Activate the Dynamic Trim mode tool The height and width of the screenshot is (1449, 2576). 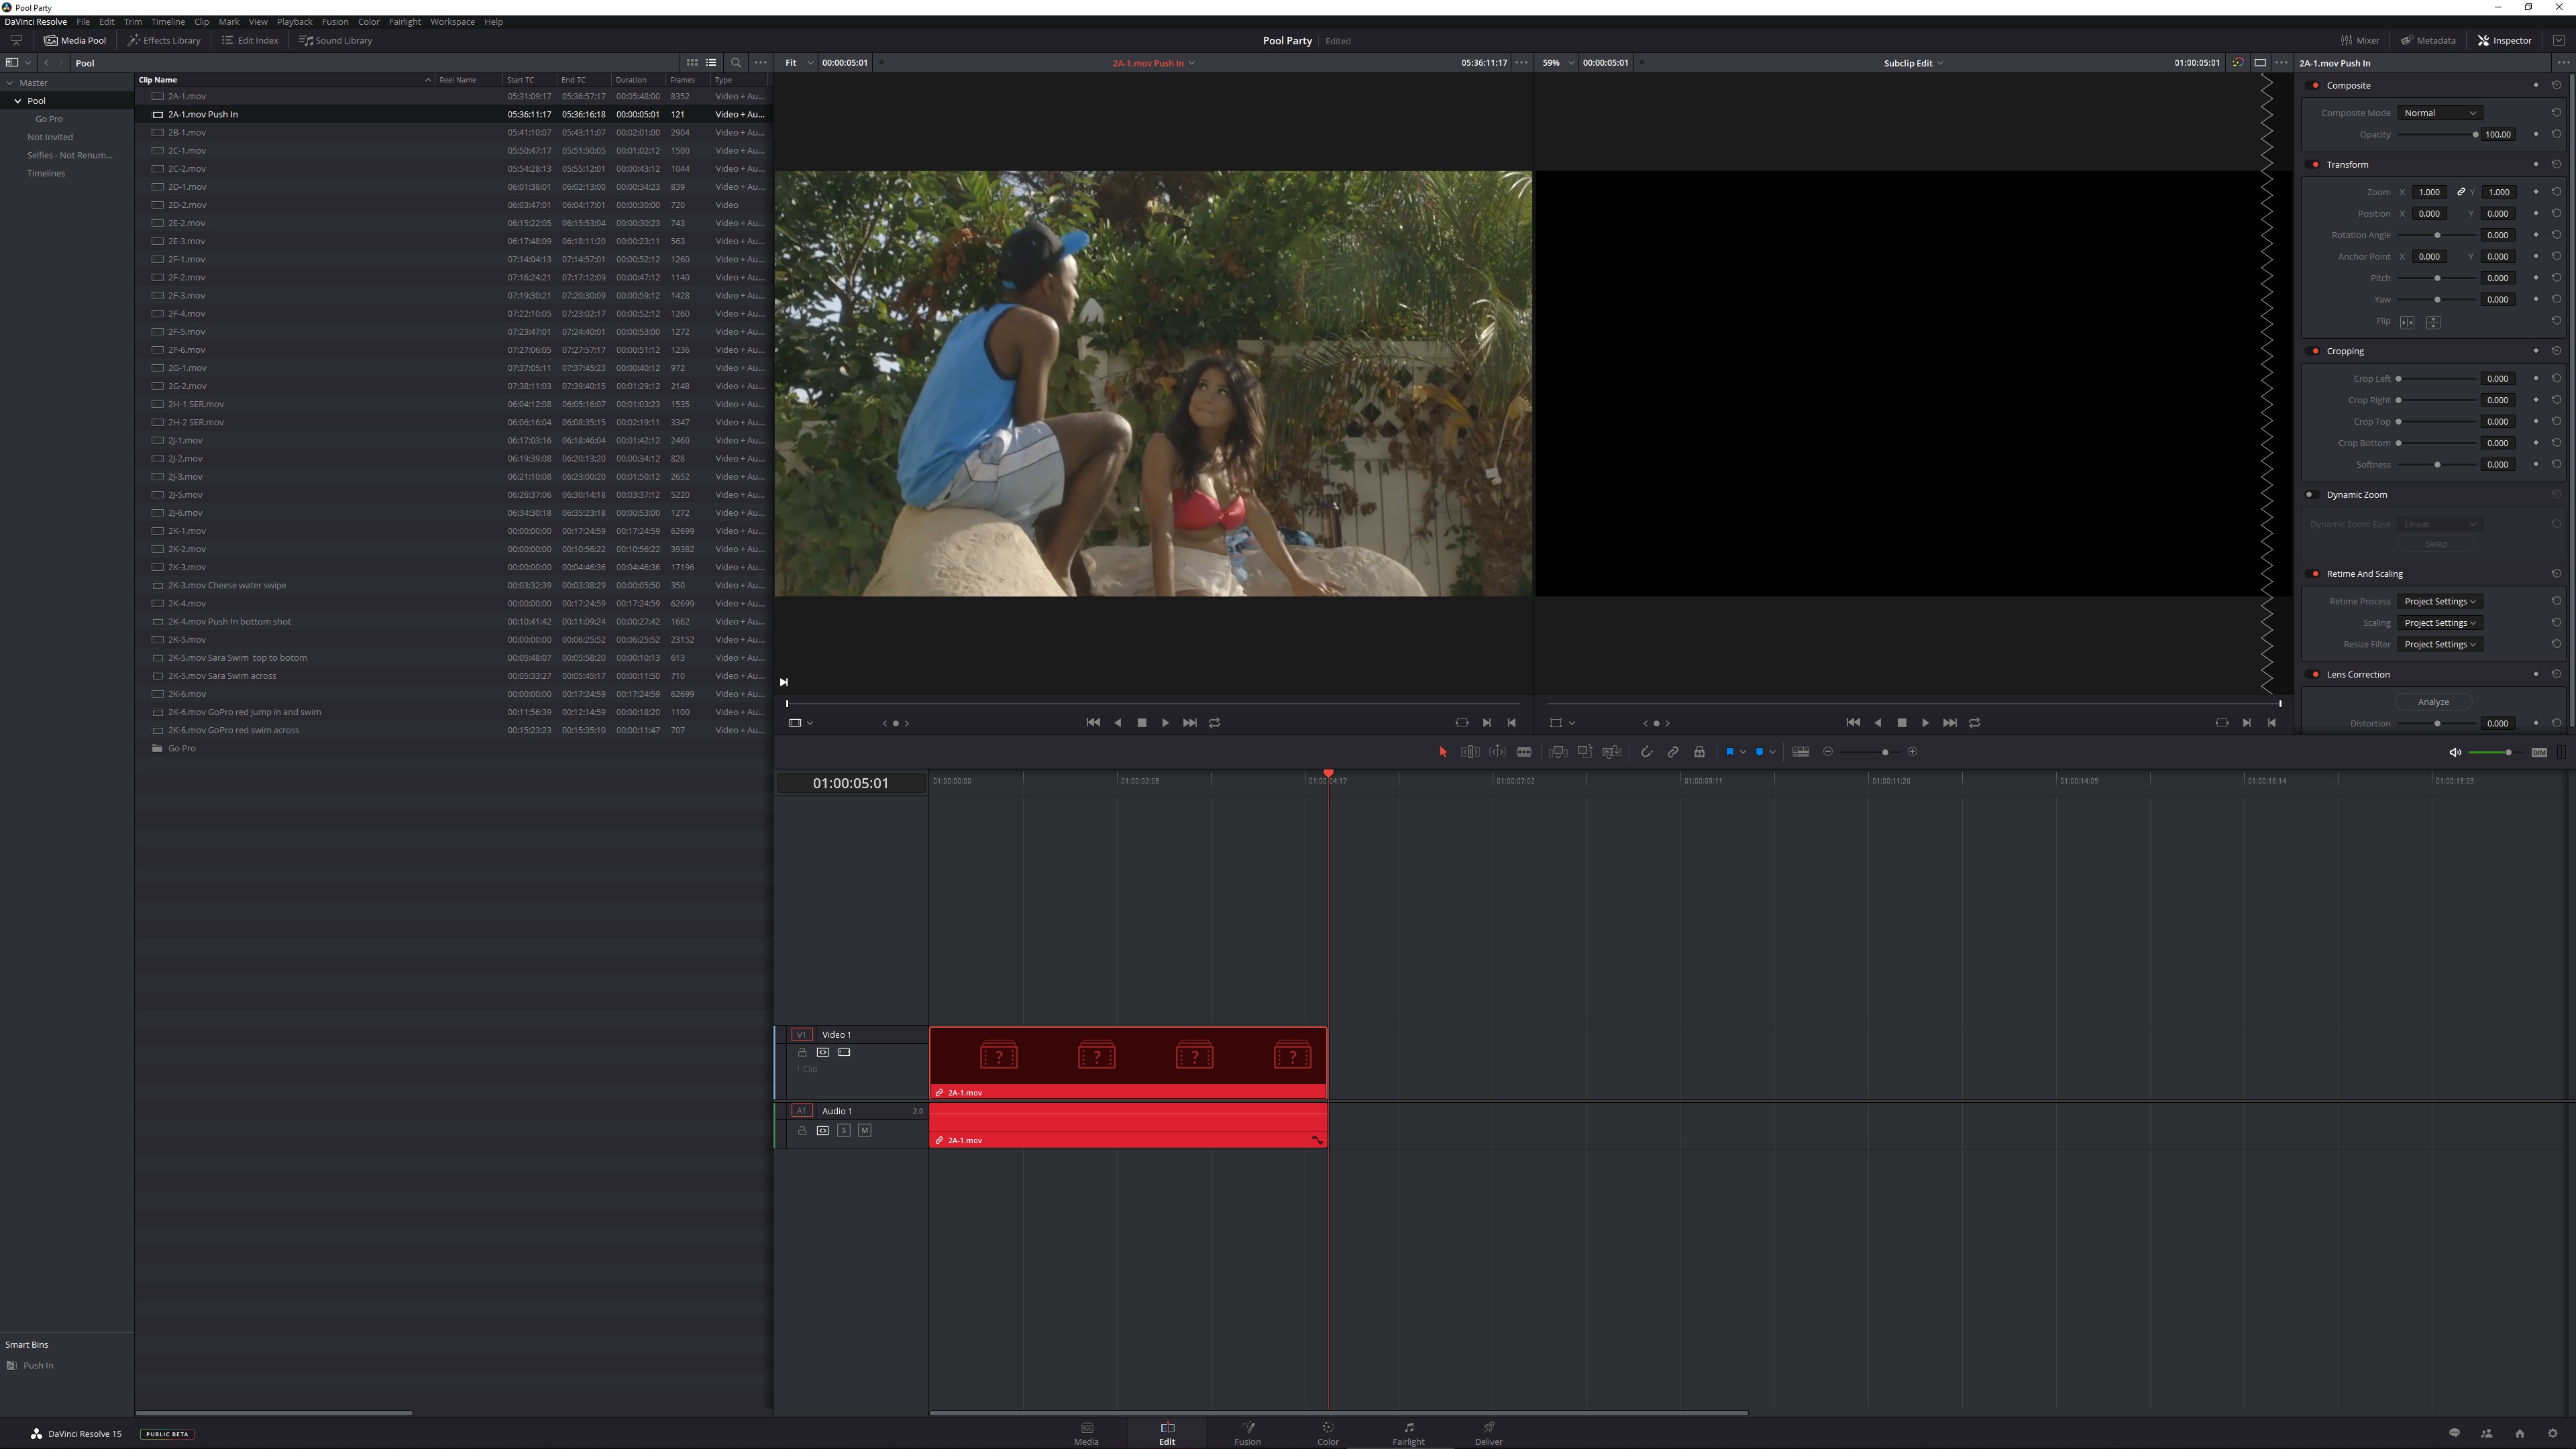coord(1497,752)
